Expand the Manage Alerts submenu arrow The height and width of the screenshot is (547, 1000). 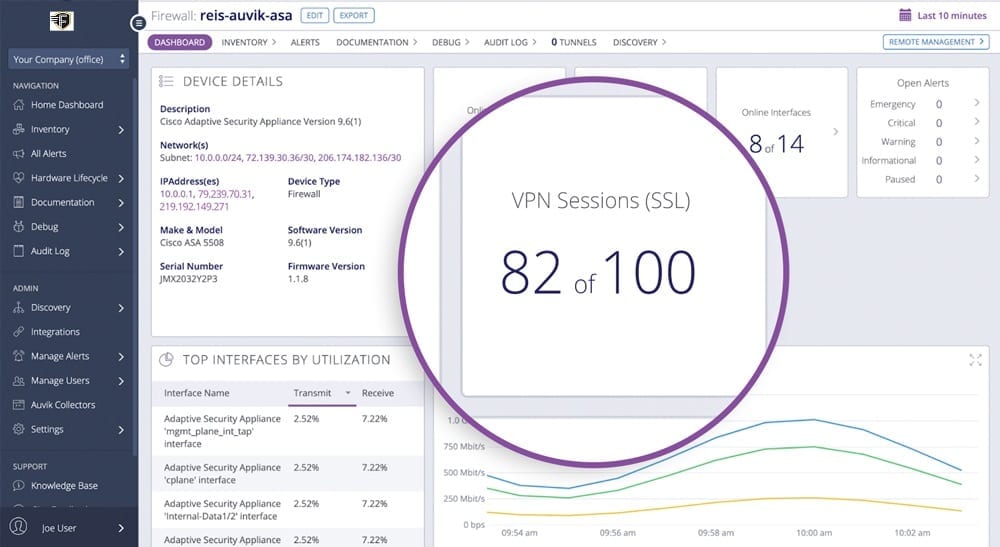[x=121, y=356]
